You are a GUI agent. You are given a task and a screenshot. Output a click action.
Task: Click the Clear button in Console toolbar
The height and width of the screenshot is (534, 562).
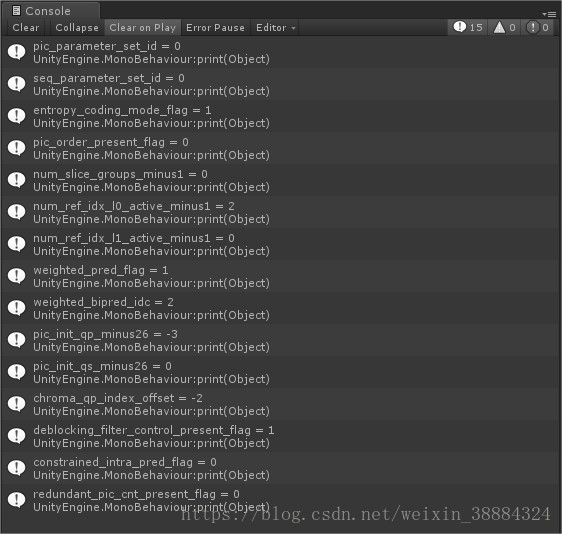click(25, 28)
